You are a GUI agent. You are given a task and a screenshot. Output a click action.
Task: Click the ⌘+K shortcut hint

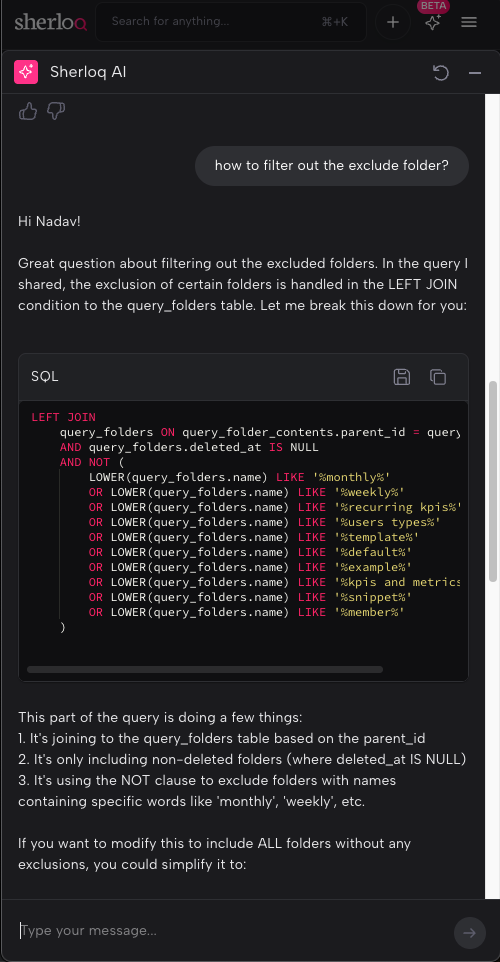[x=334, y=22]
